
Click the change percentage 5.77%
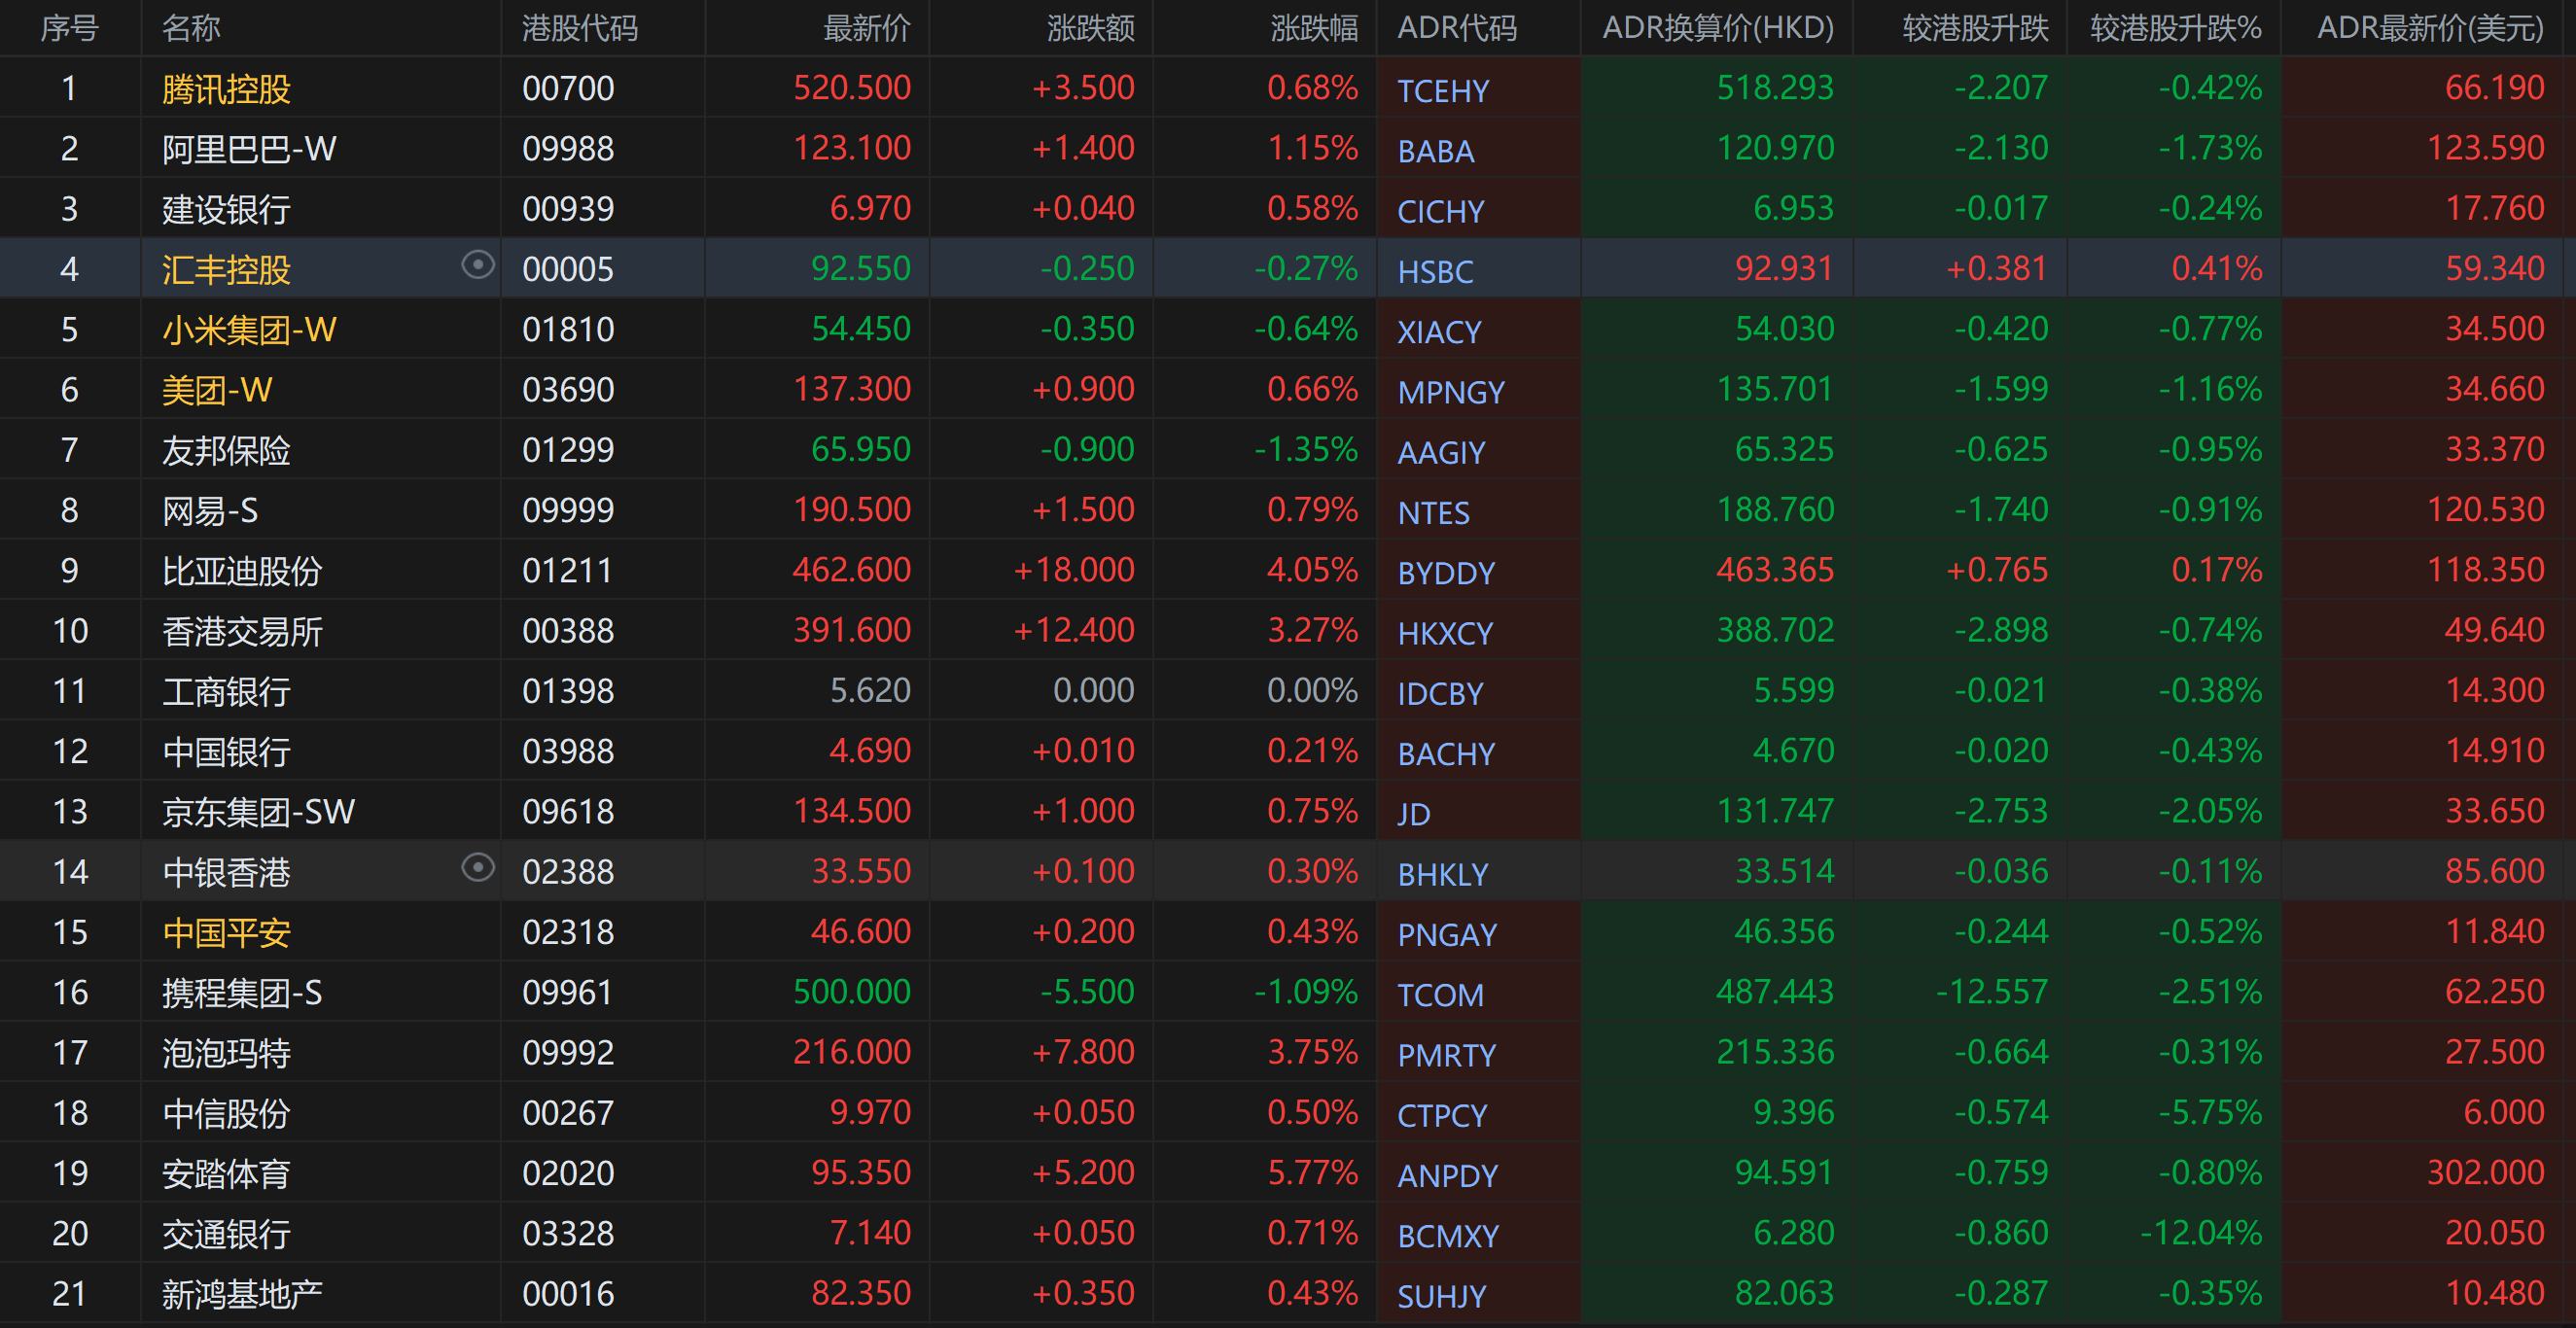click(1313, 1172)
